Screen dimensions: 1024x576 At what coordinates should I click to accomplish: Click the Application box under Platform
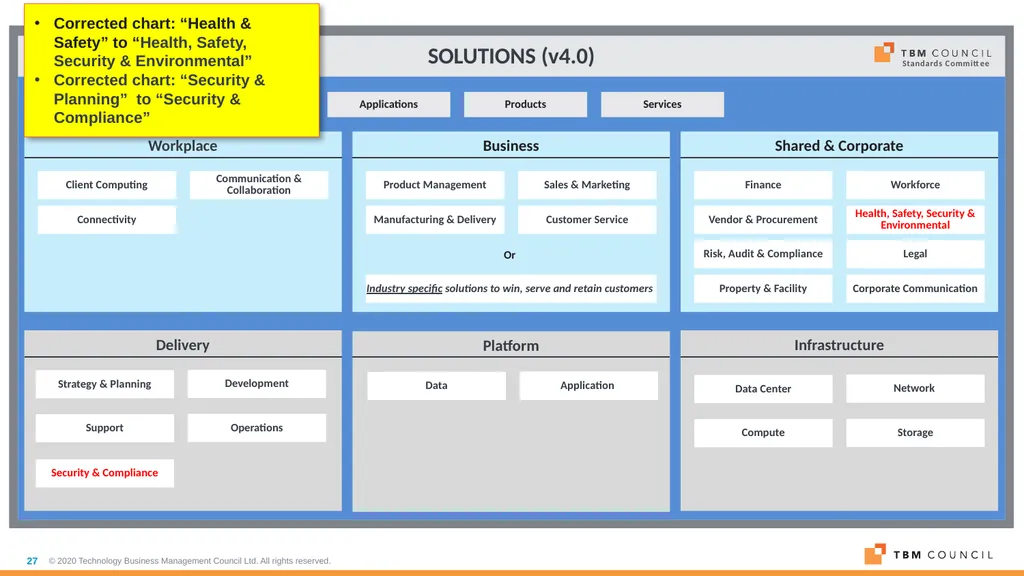[x=588, y=385]
